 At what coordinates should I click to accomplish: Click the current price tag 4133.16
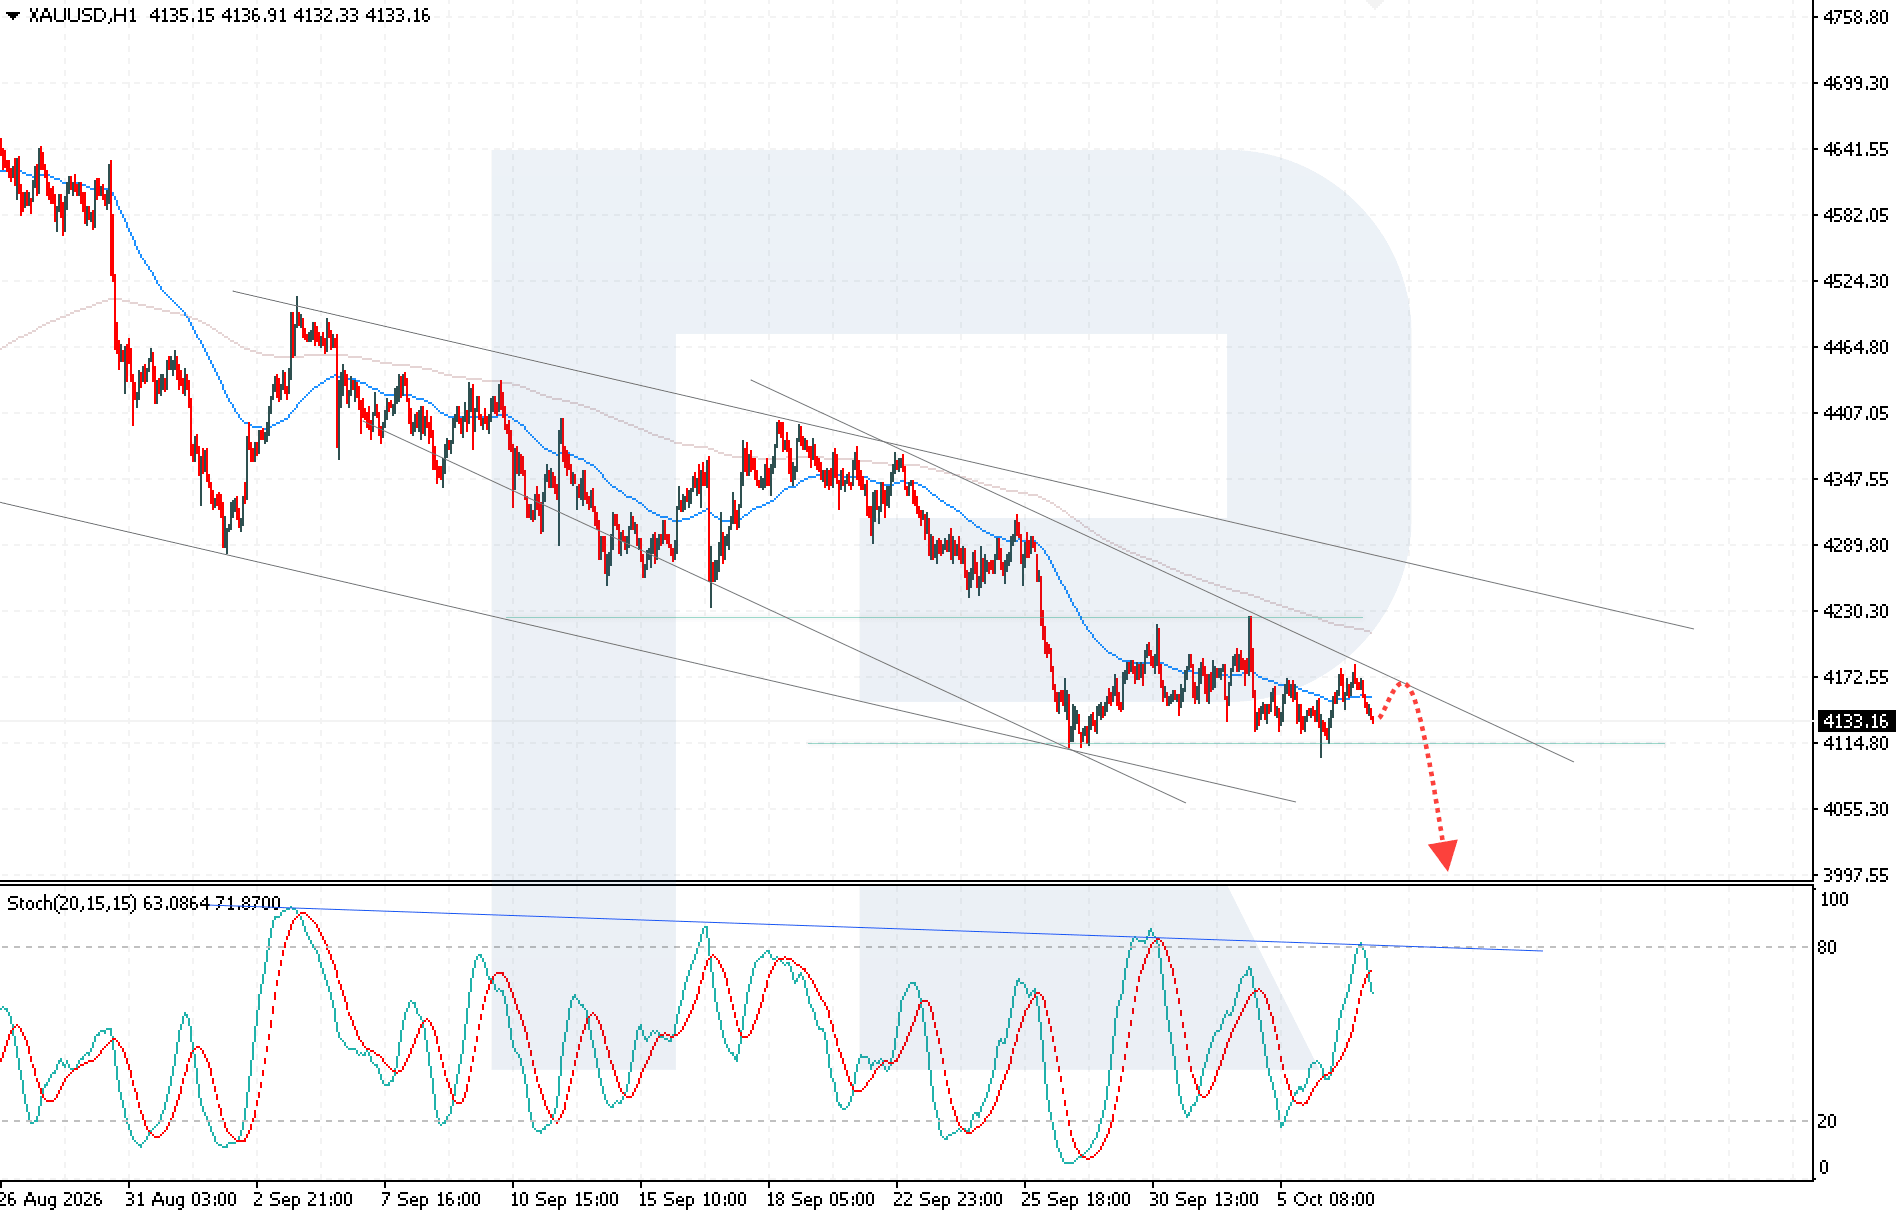pyautogui.click(x=1855, y=721)
